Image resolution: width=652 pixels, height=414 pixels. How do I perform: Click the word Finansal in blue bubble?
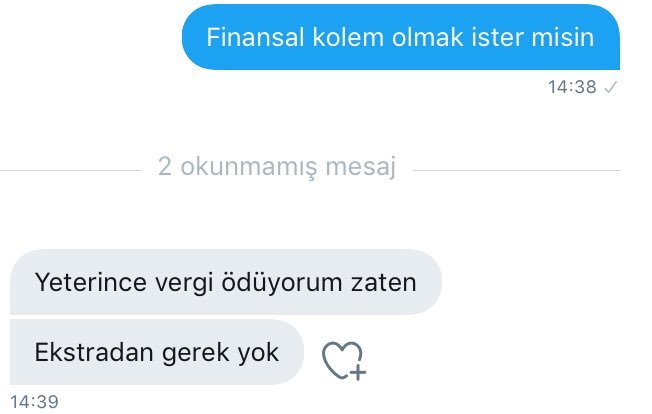point(255,37)
